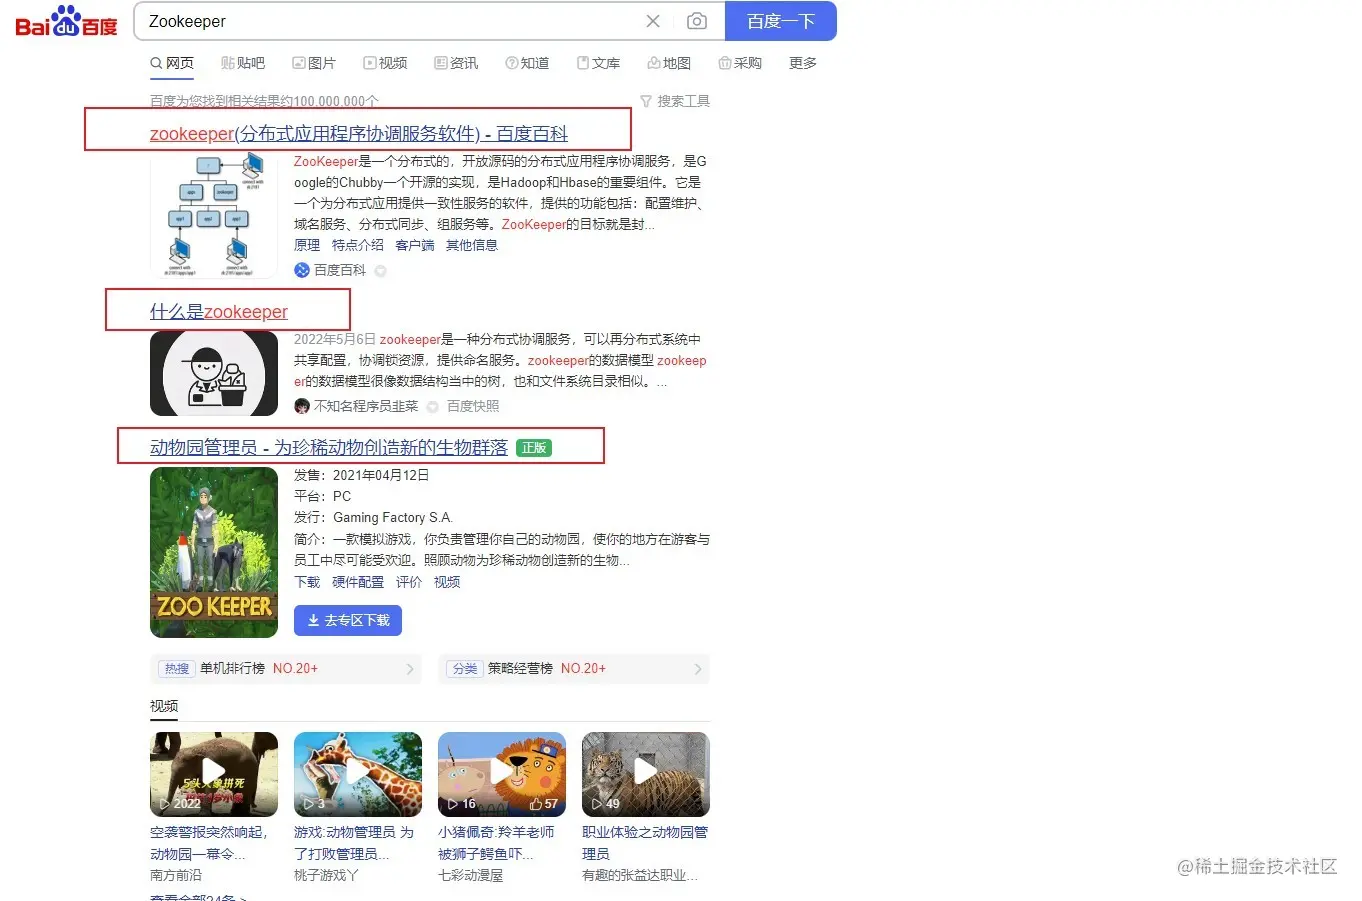
Task: Click the 百度百科 source icon
Action: [x=302, y=270]
